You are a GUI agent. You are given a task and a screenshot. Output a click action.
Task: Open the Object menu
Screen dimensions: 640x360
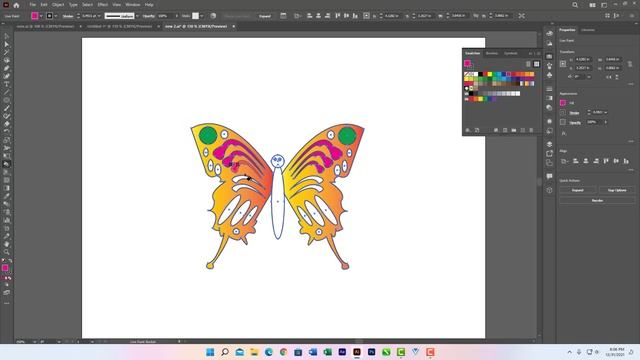point(58,5)
